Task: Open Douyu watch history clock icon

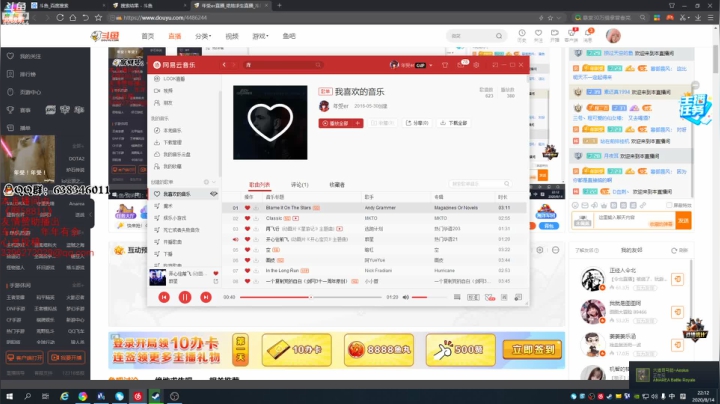Action: pyautogui.click(x=522, y=35)
